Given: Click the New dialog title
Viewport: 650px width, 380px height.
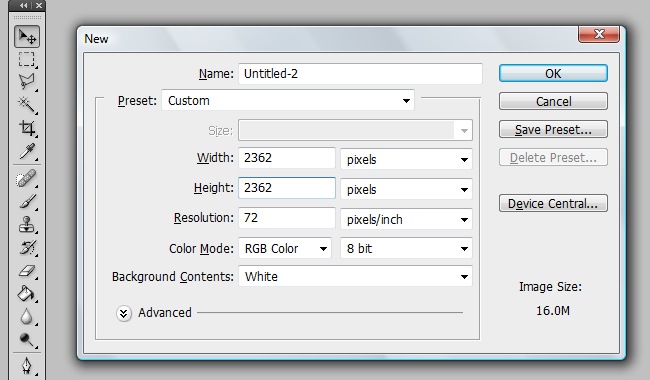Looking at the screenshot, I should pyautogui.click(x=96, y=39).
